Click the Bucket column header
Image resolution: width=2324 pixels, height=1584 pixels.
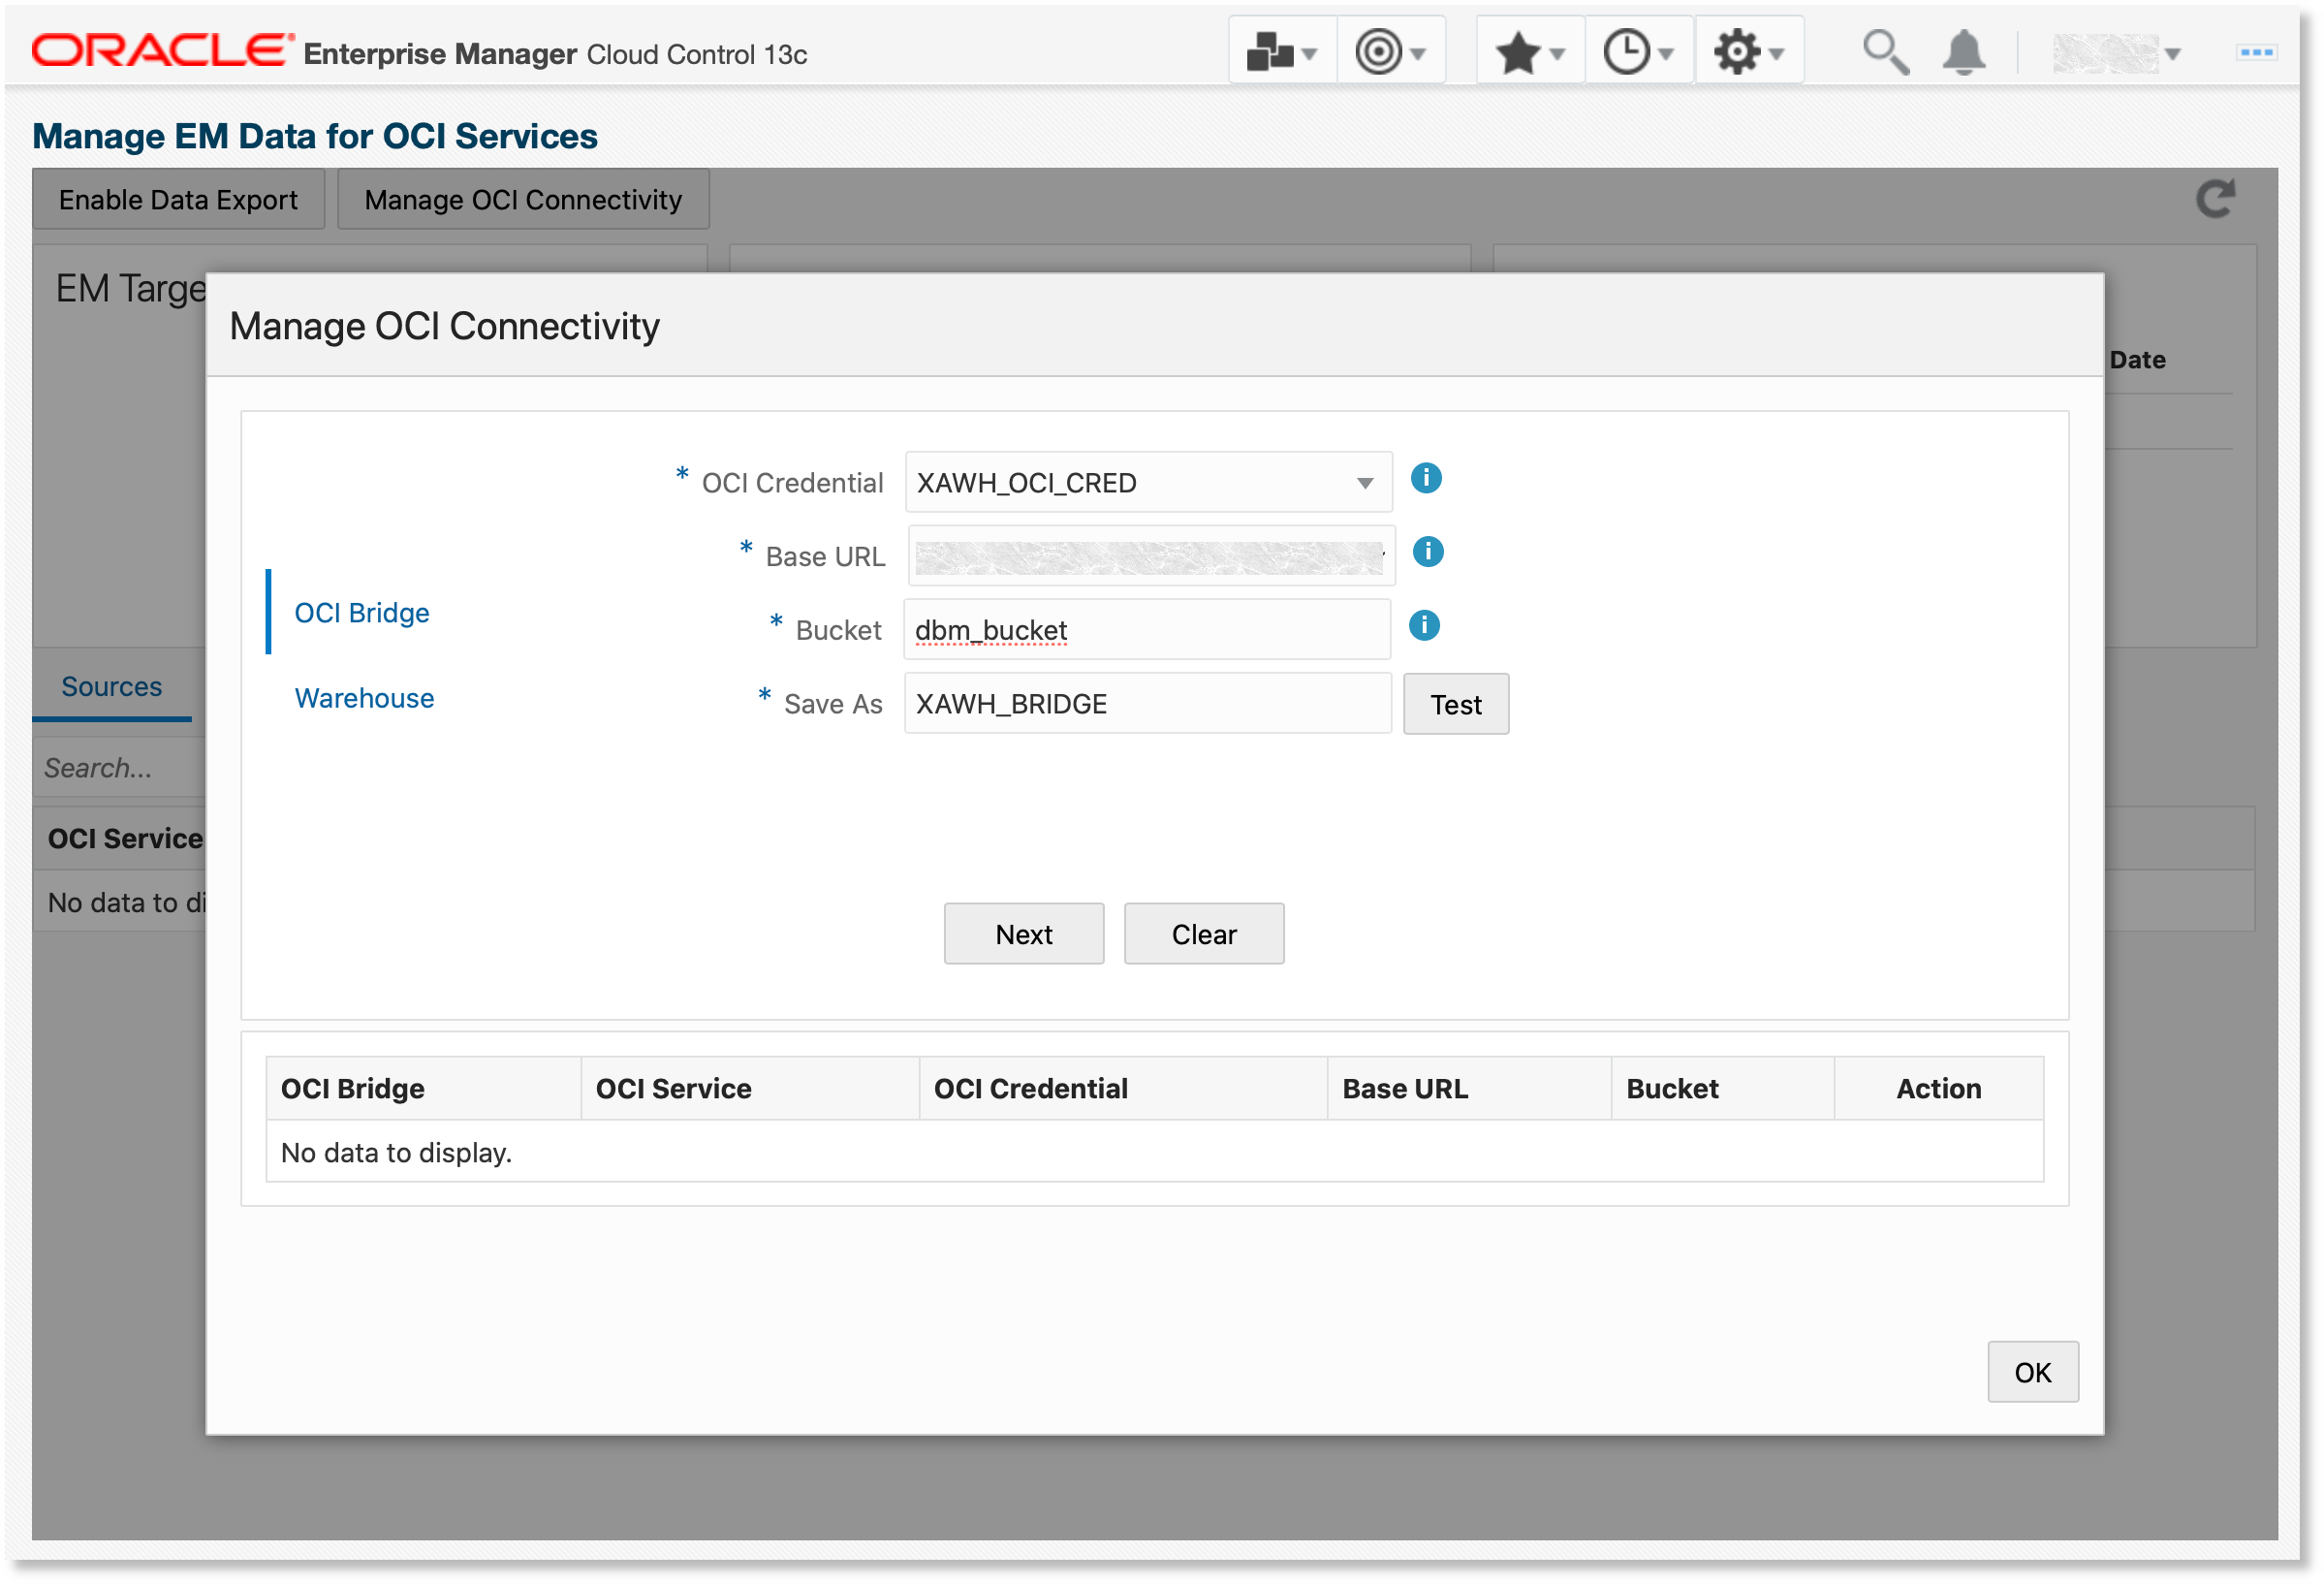[x=1723, y=1089]
